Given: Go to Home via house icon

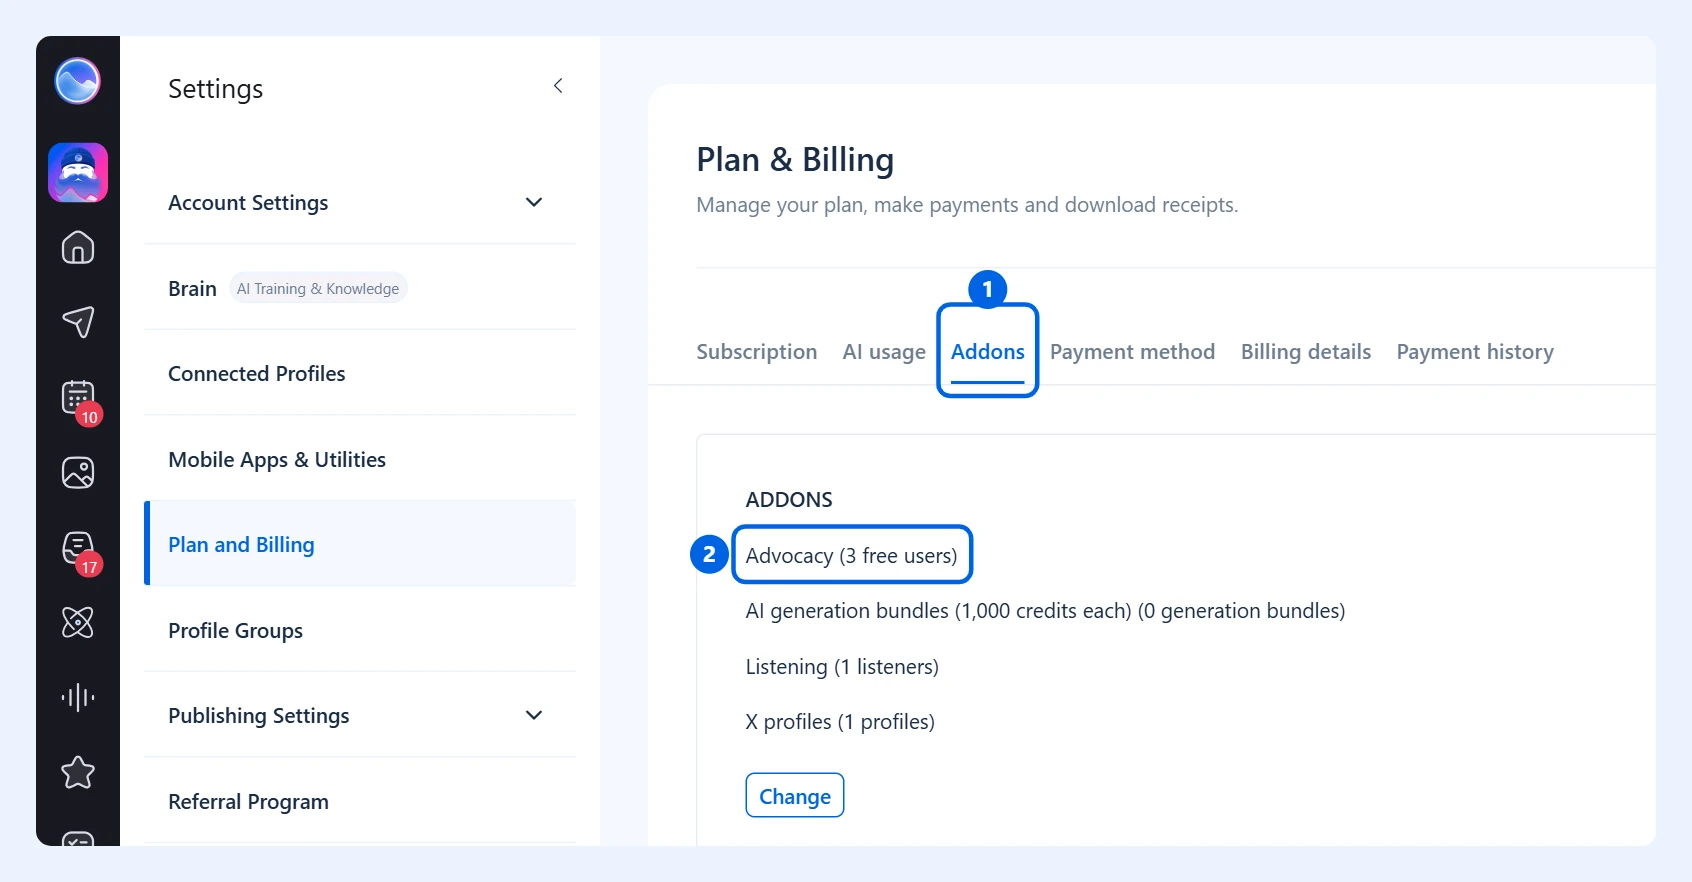Looking at the screenshot, I should [78, 247].
